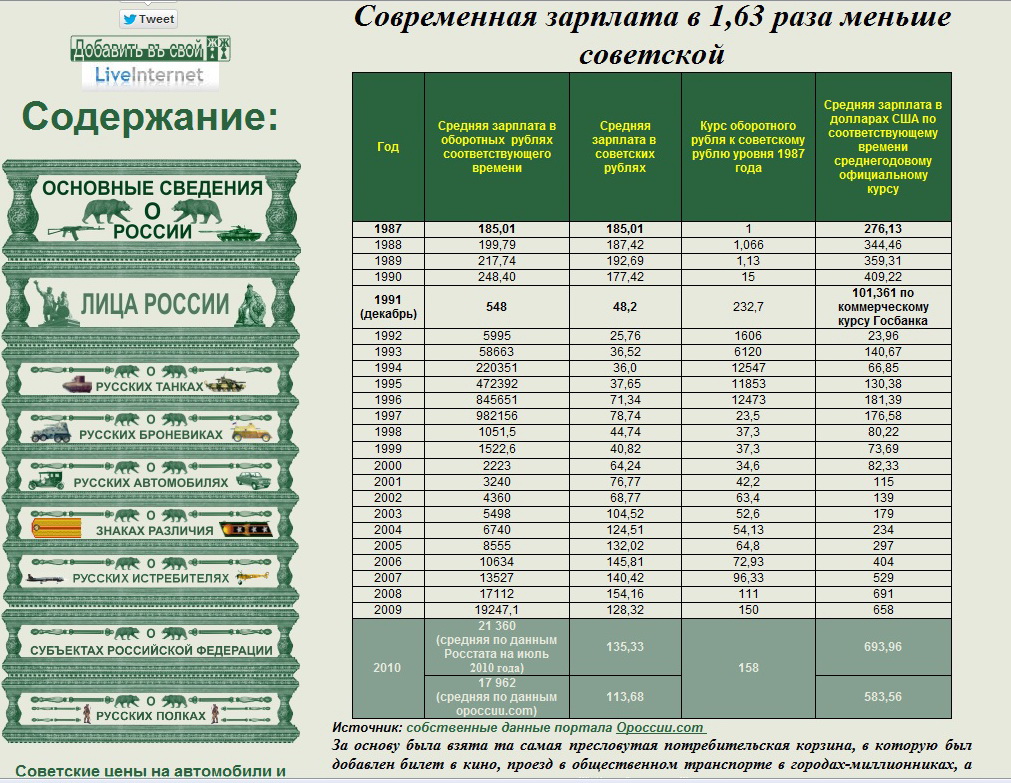The image size is (1011, 783).
Task: Click the Средняя зарплата в долларах США header
Action: click(883, 146)
